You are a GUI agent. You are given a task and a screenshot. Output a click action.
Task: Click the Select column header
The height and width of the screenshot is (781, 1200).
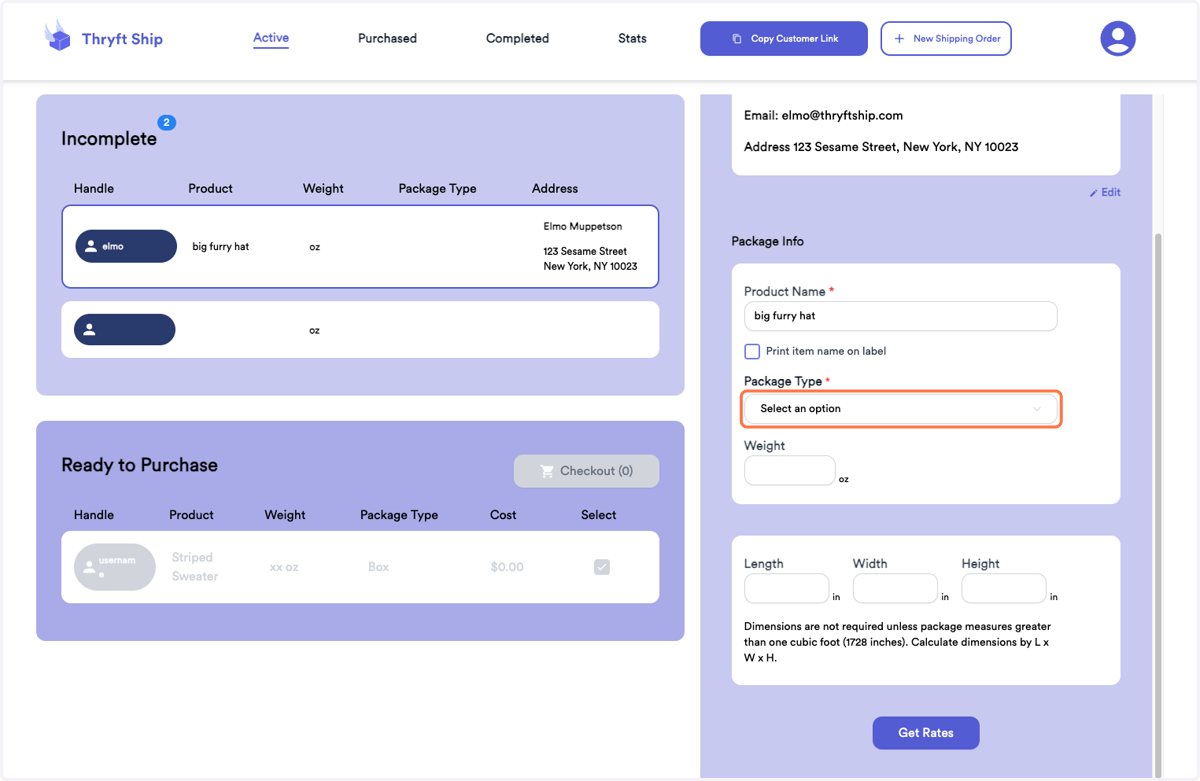598,515
